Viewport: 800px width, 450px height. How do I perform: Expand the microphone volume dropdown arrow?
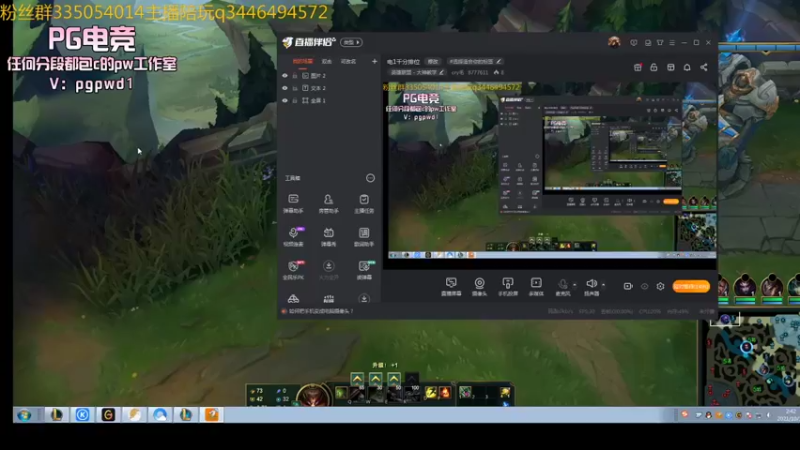574,285
